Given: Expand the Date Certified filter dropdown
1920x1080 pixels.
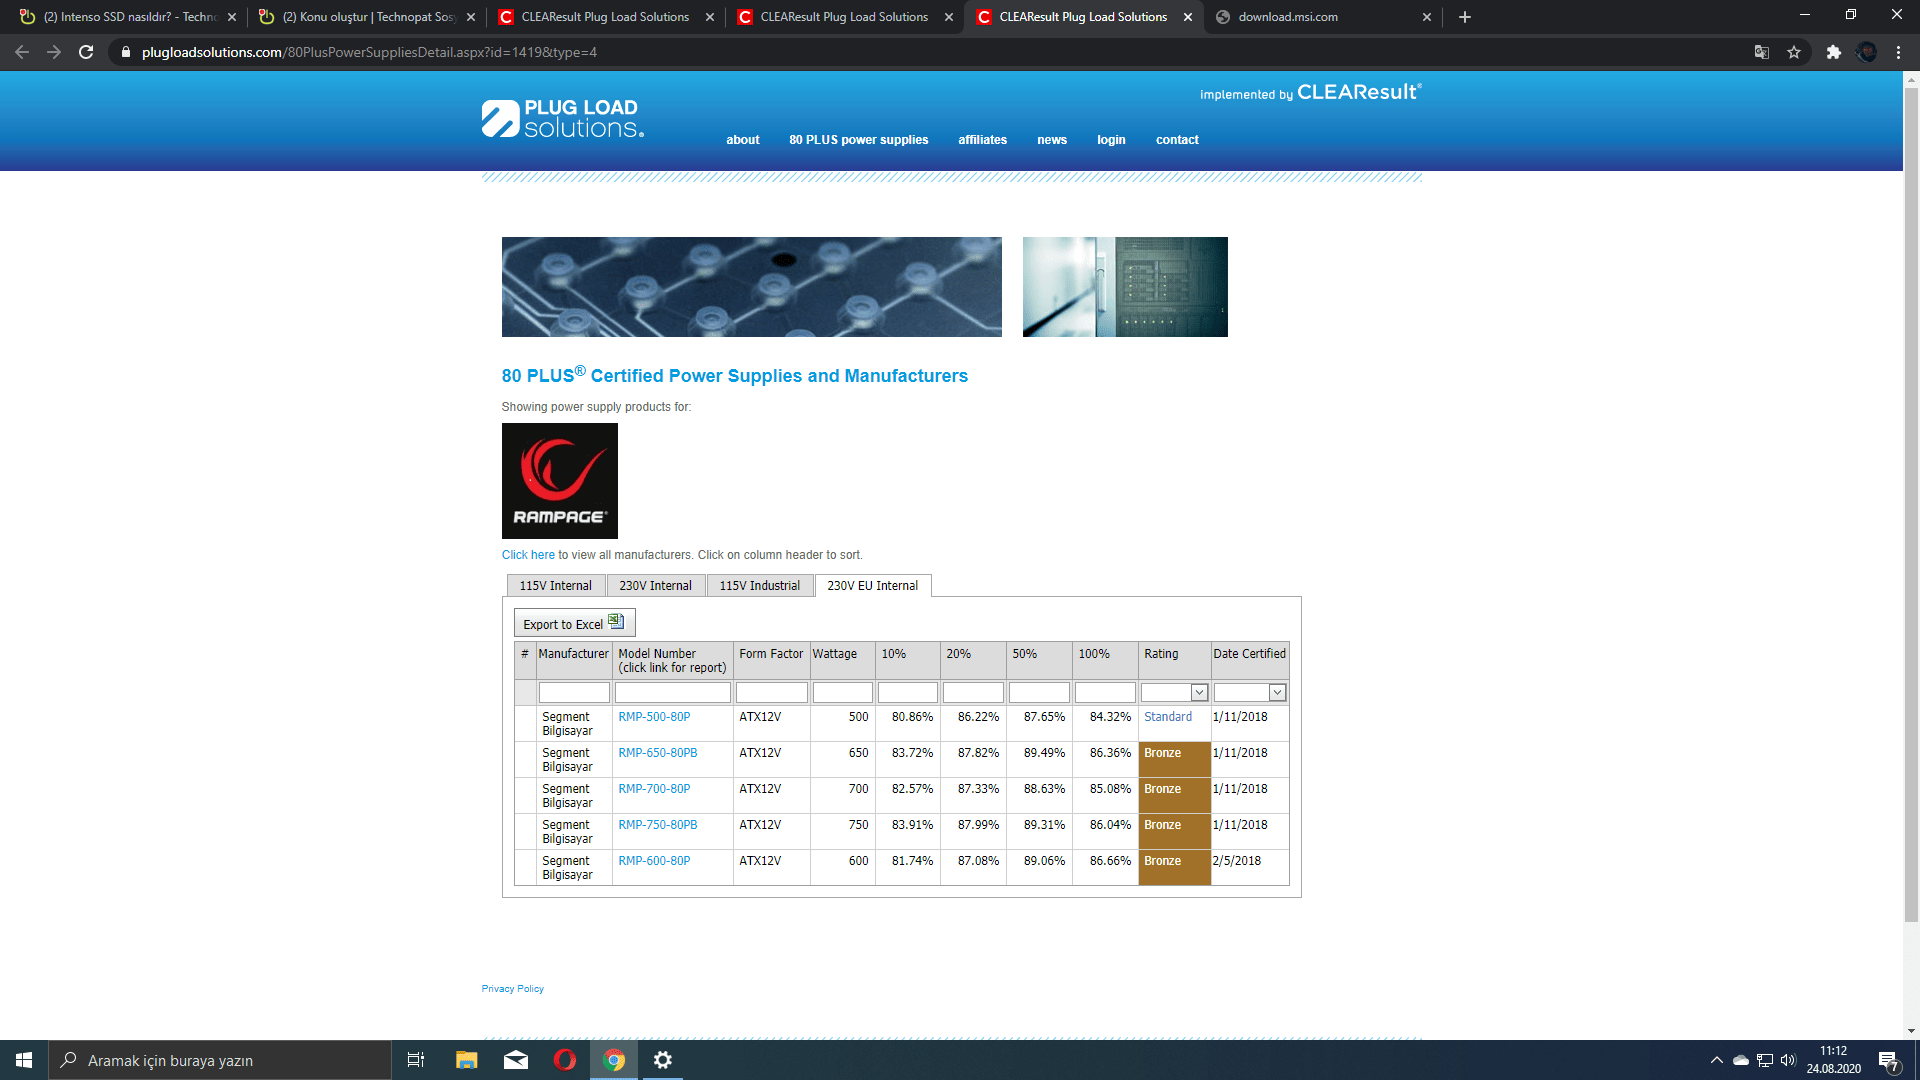Looking at the screenshot, I should coord(1277,693).
